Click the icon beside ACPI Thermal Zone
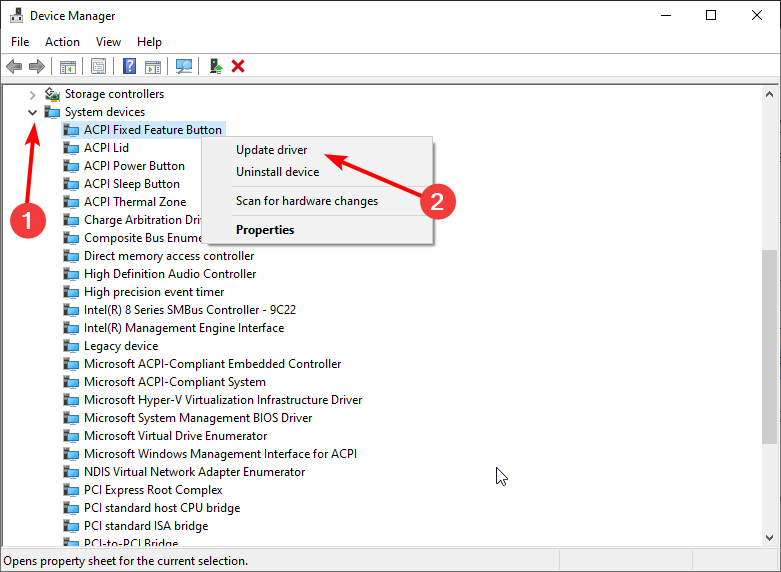Viewport: 781px width, 572px height. (71, 202)
